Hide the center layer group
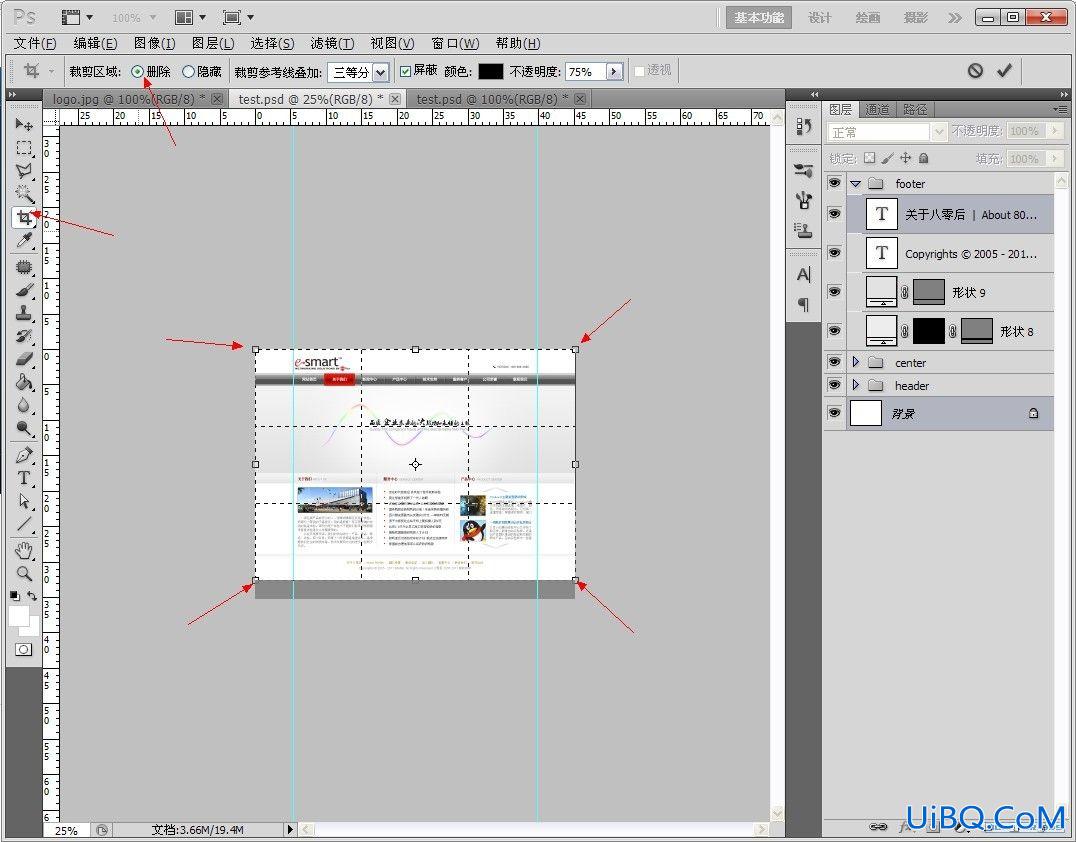This screenshot has height=842, width=1076. point(834,362)
